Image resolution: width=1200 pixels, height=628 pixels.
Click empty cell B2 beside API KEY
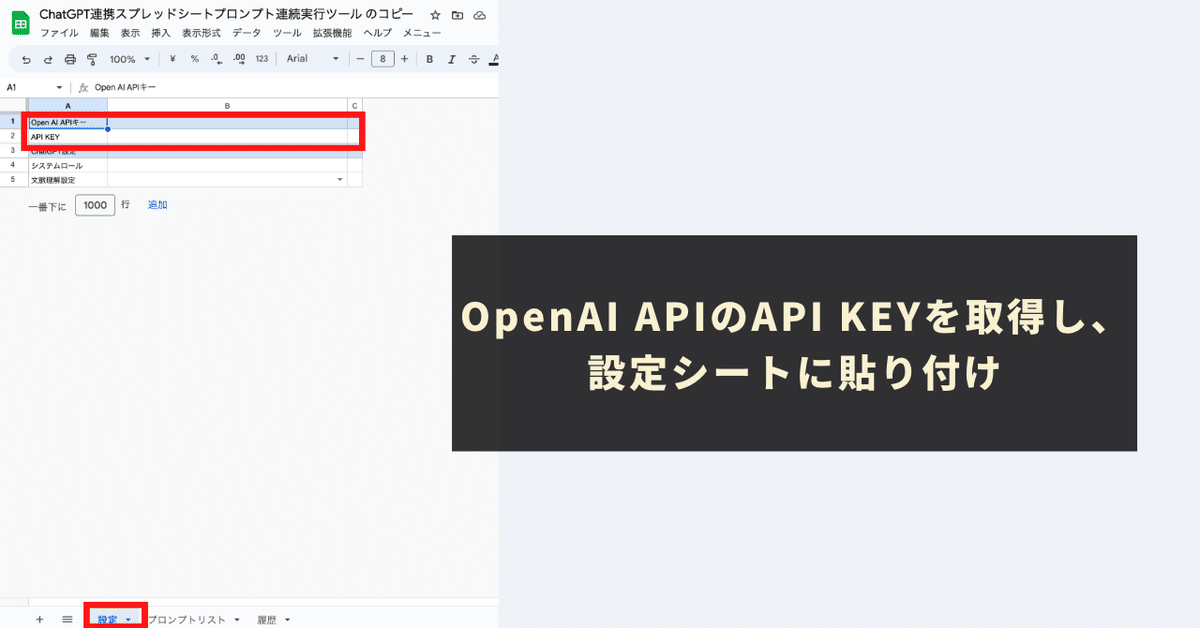(x=227, y=137)
